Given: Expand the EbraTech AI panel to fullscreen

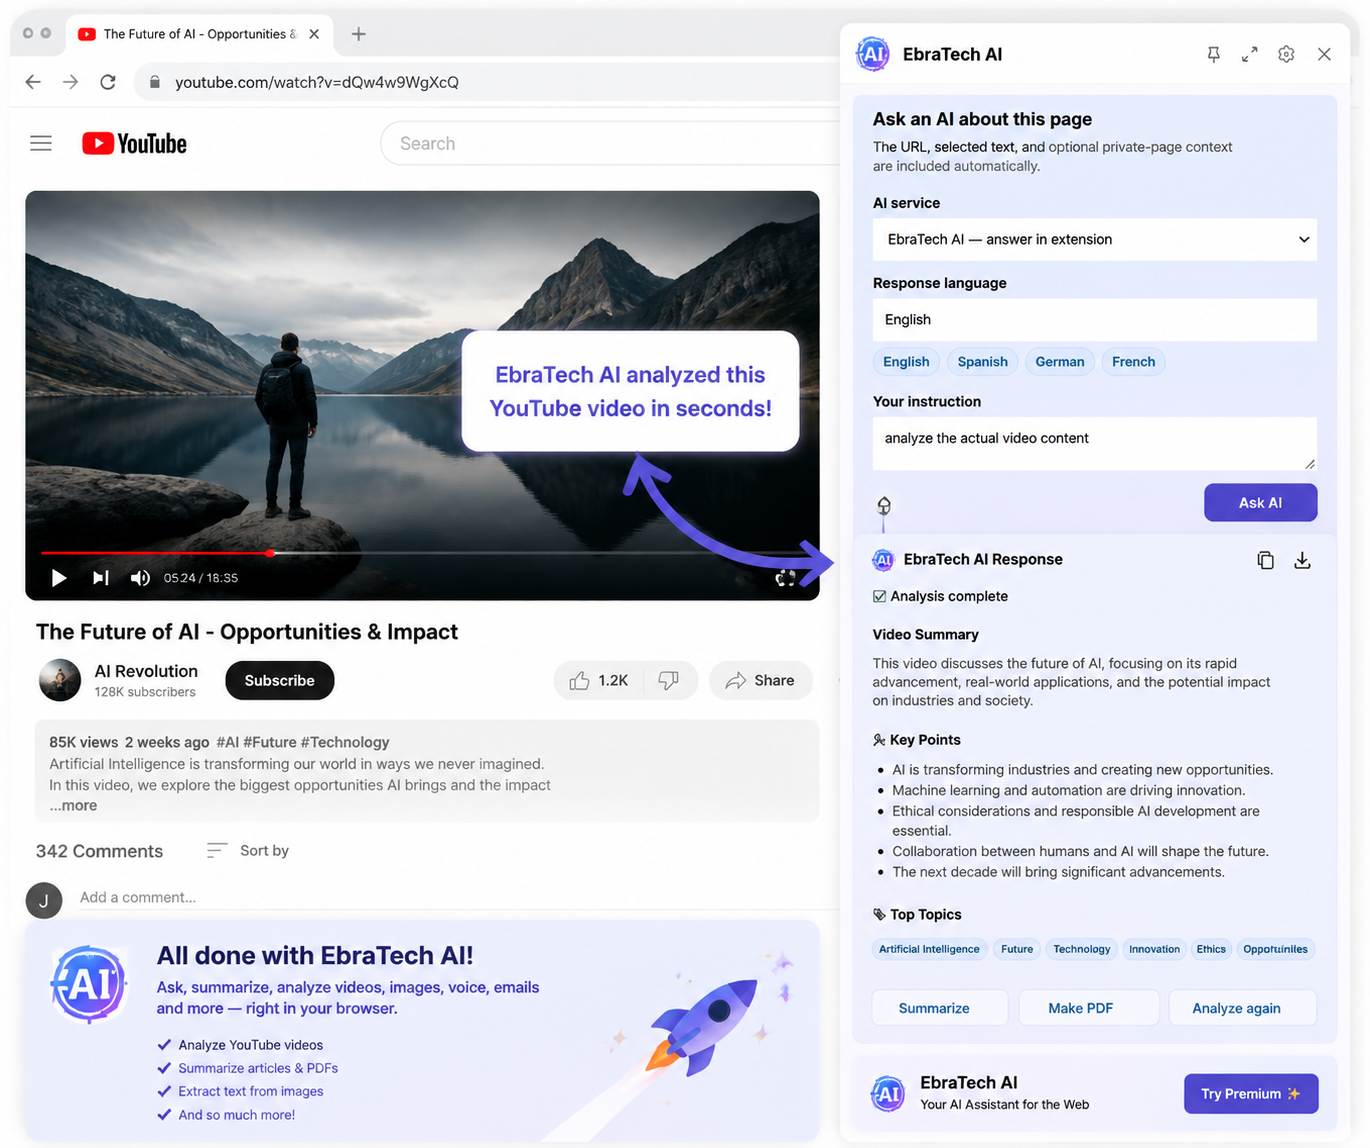Looking at the screenshot, I should point(1250,55).
